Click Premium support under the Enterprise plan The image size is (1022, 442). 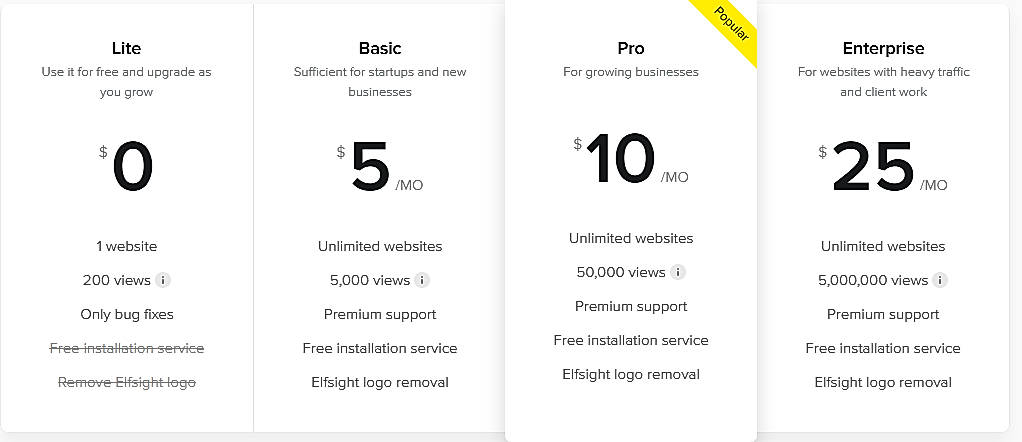(x=883, y=314)
